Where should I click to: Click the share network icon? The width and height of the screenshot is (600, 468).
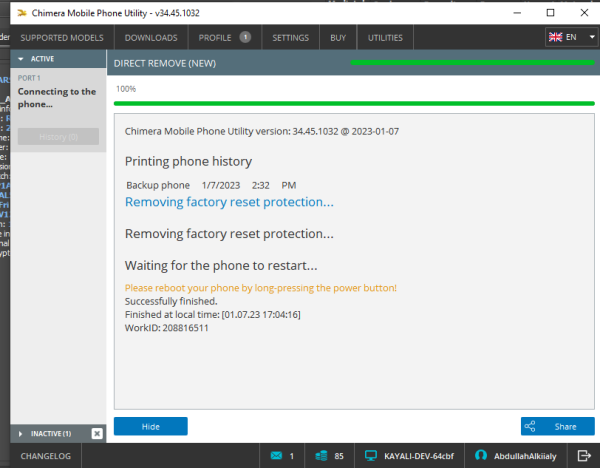tap(530, 426)
